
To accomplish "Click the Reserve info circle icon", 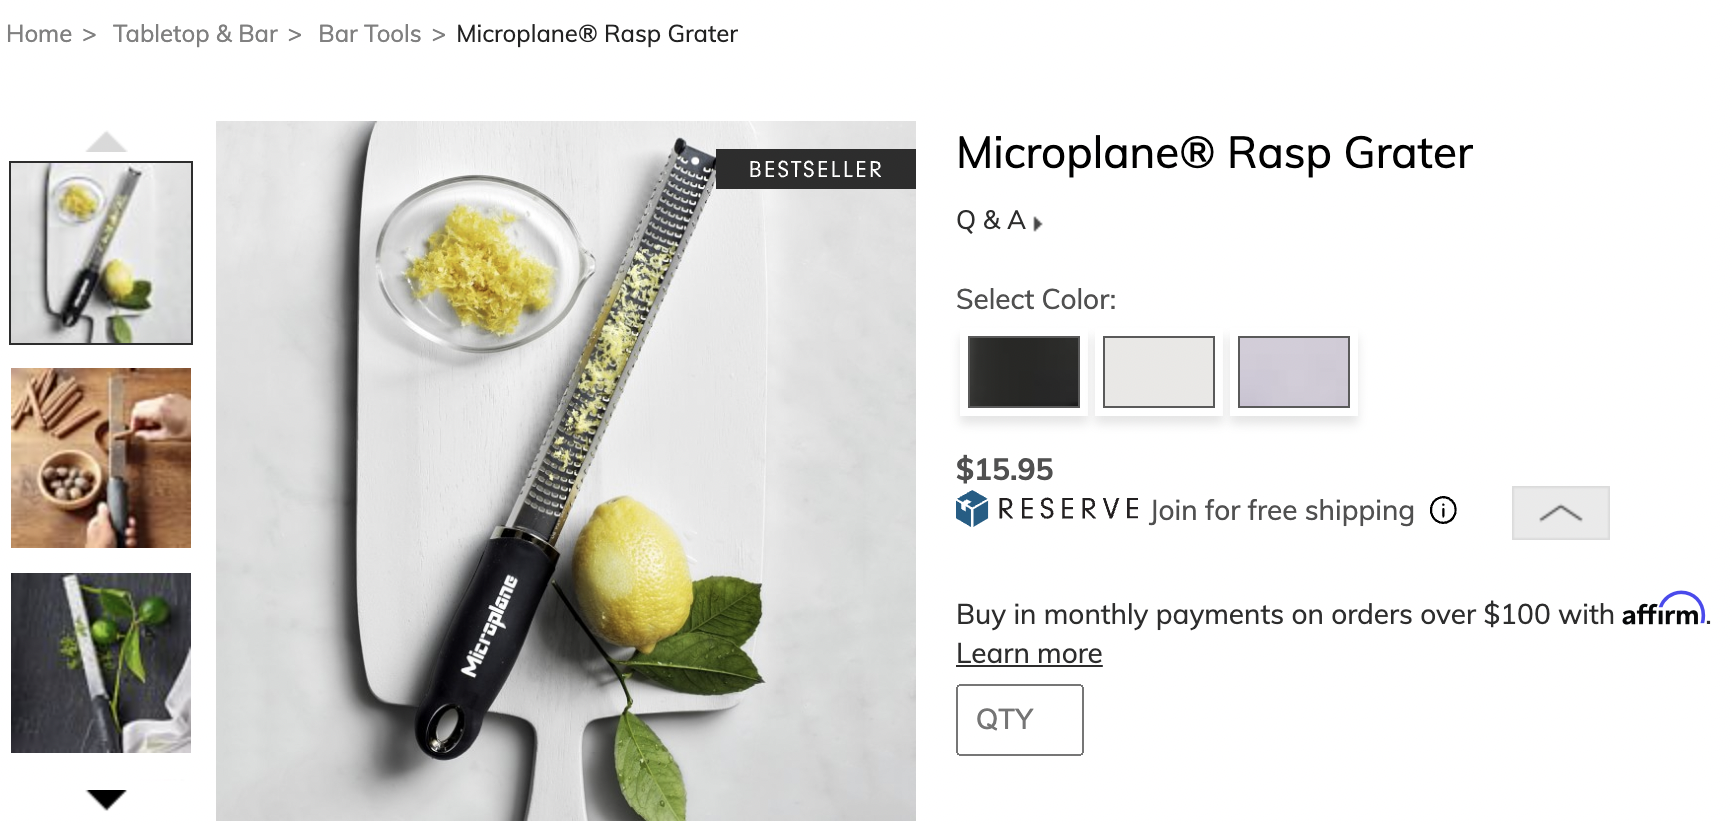I will coord(1443,510).
